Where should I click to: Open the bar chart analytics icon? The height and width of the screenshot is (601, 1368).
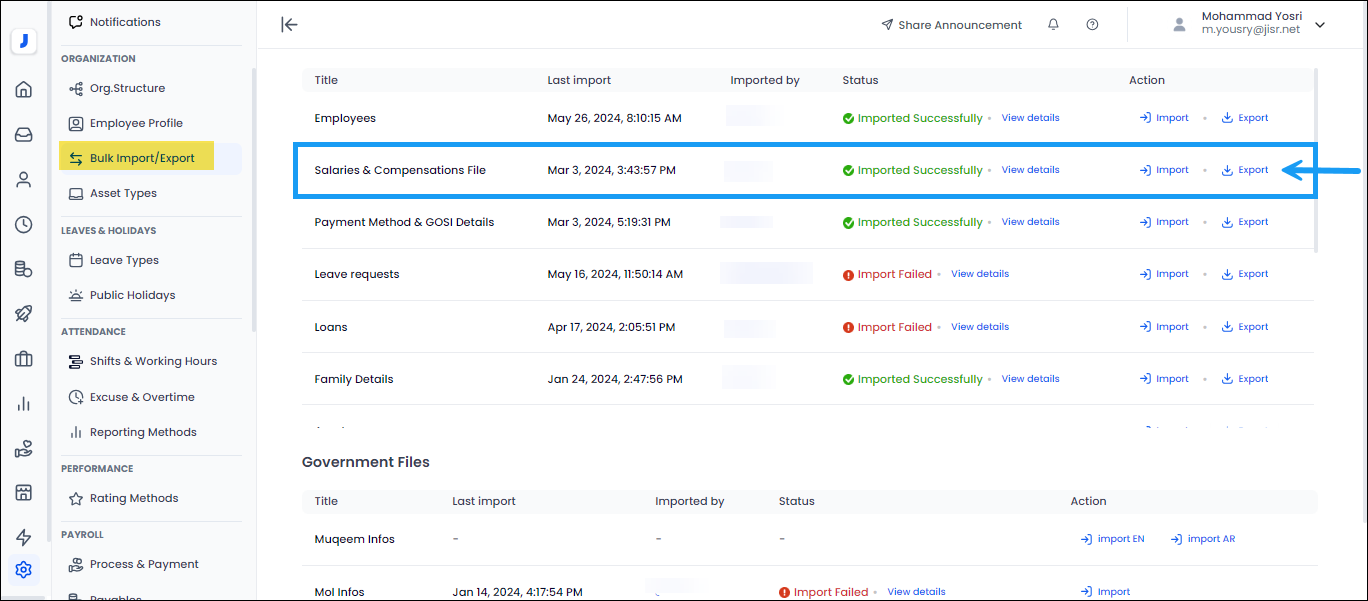tap(24, 404)
